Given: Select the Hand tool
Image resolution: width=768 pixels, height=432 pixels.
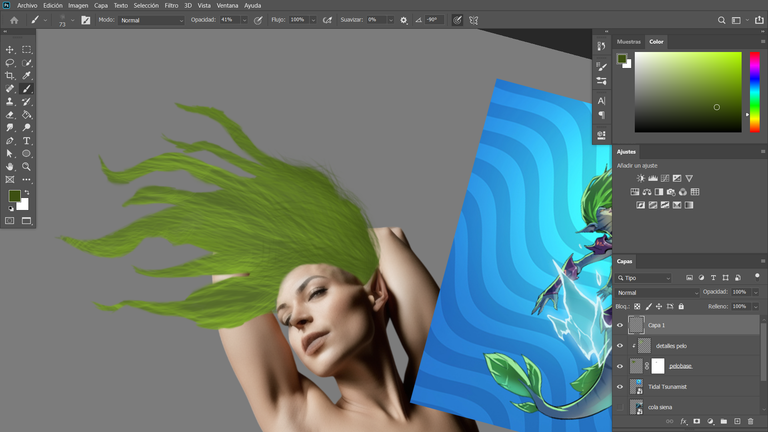Looking at the screenshot, I should [10, 167].
